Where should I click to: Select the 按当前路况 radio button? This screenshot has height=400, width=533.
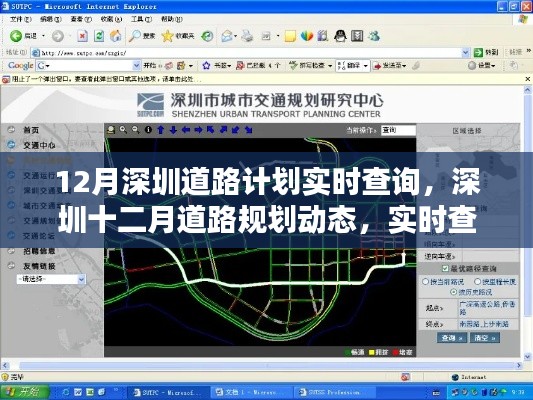coord(425,282)
